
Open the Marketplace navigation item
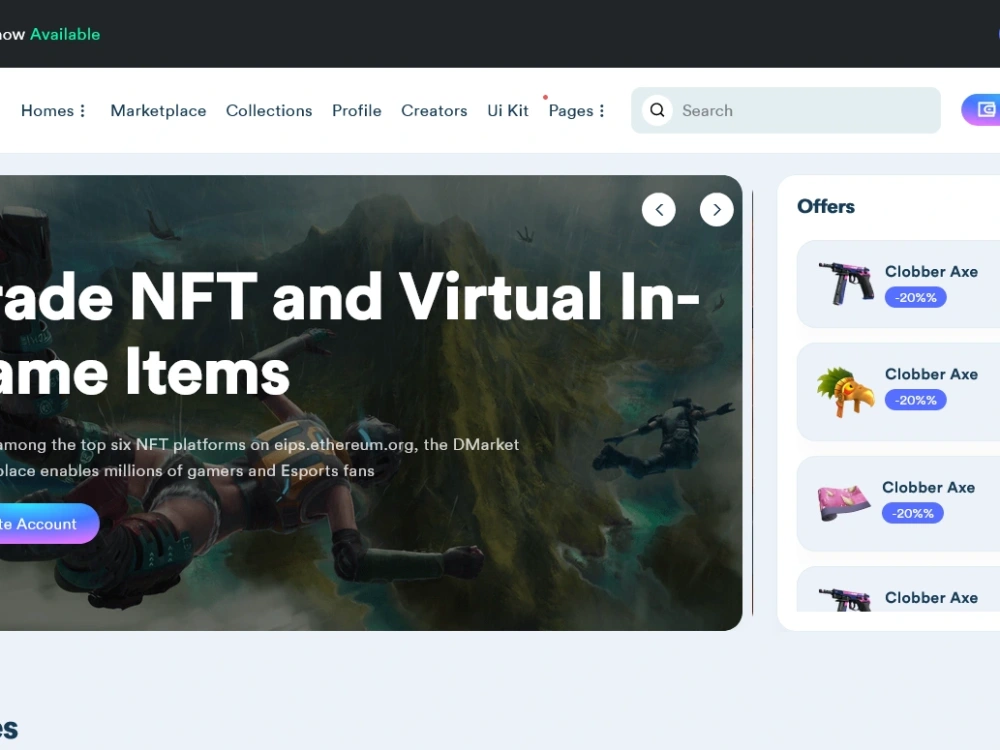158,111
